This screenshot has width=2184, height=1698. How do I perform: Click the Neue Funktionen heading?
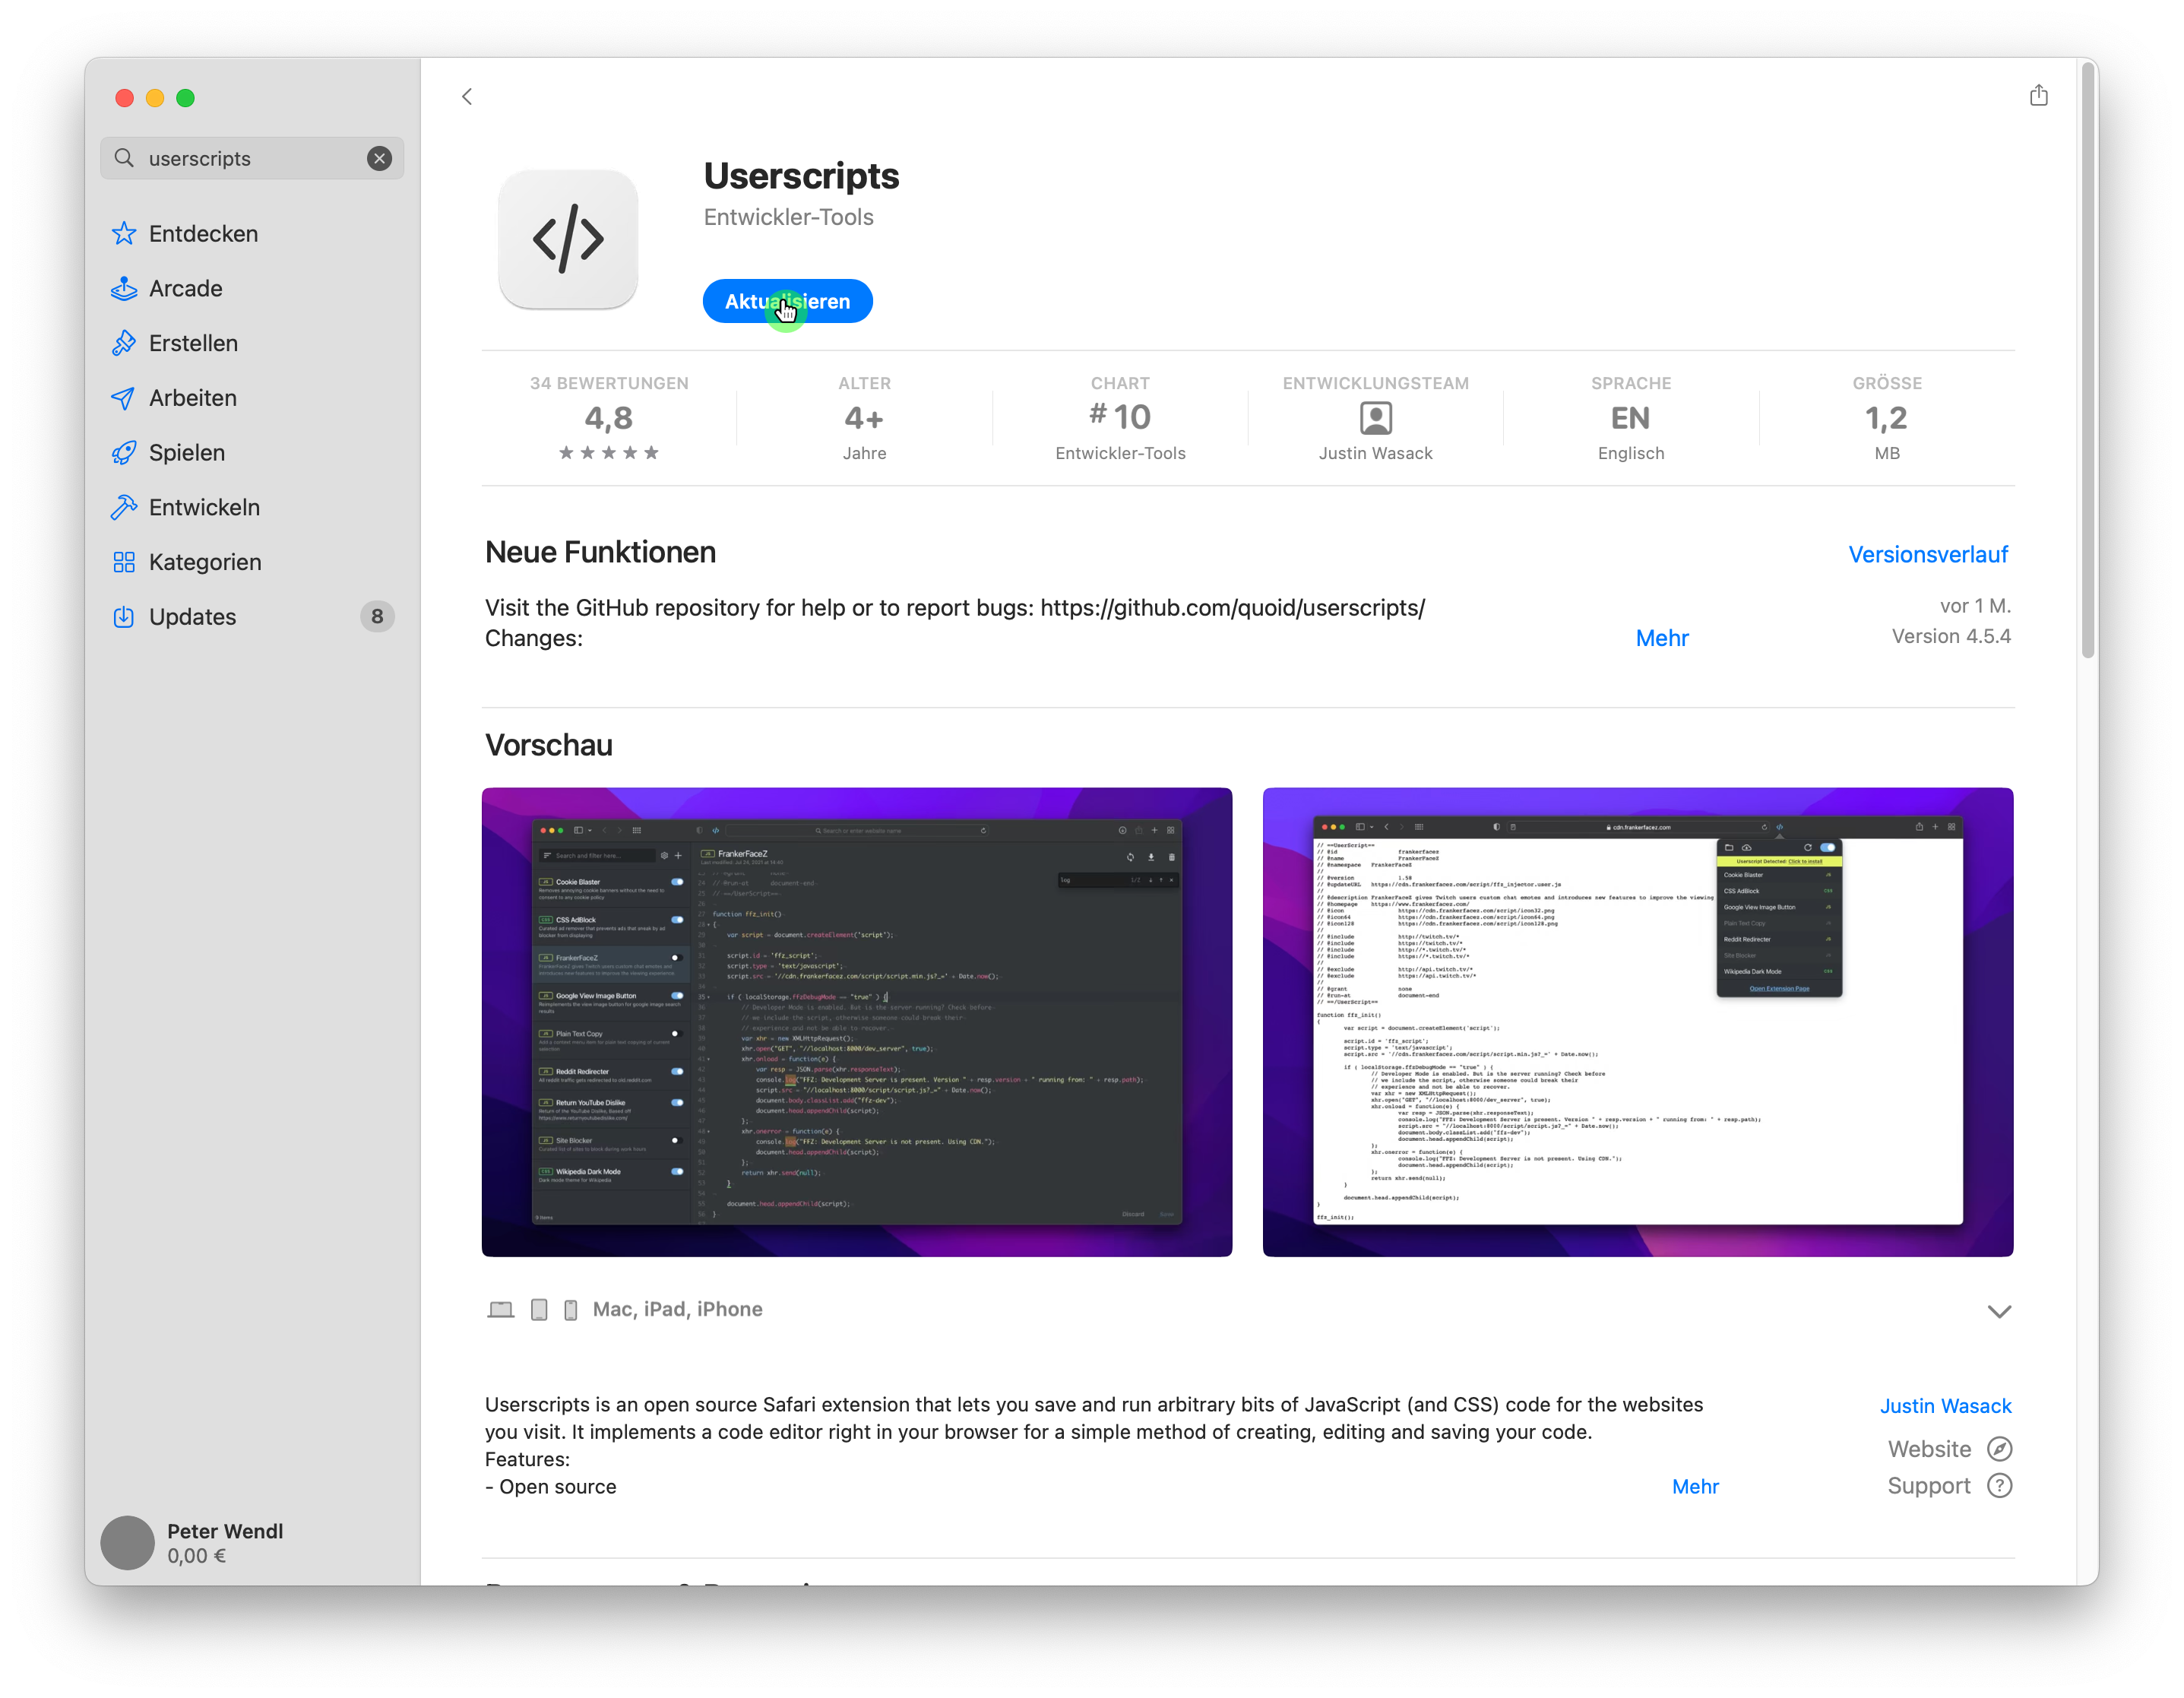[x=600, y=552]
